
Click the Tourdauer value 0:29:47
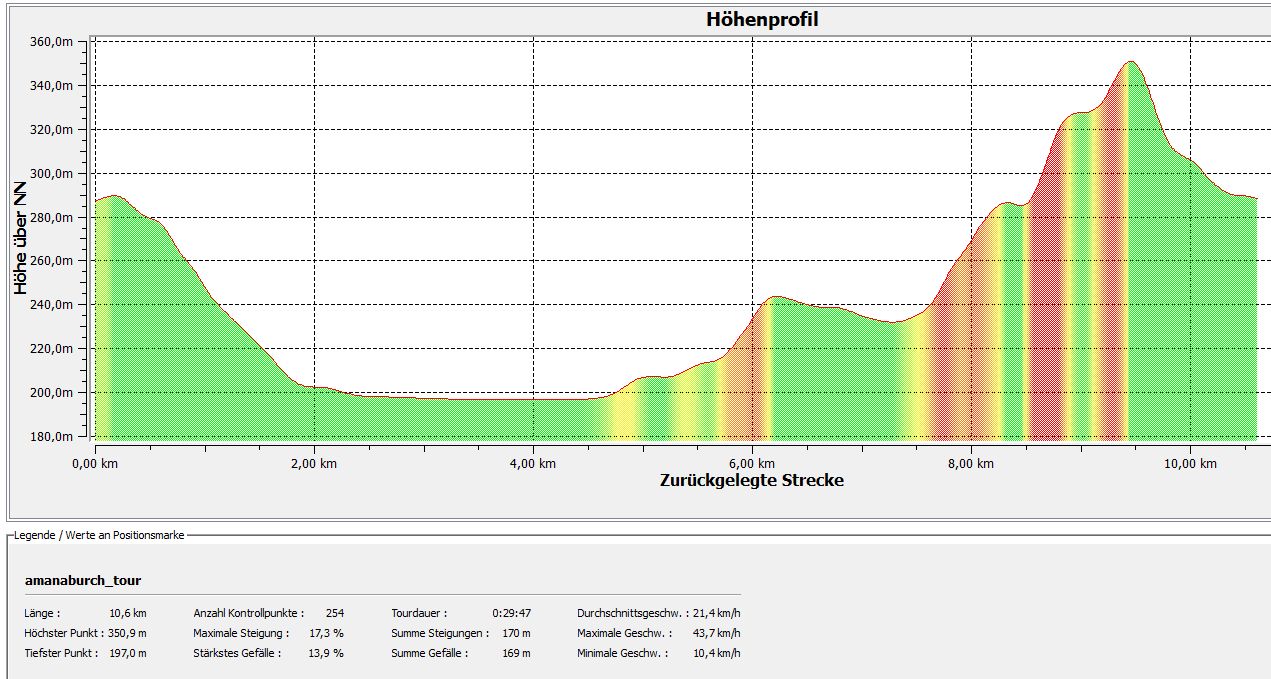(511, 613)
